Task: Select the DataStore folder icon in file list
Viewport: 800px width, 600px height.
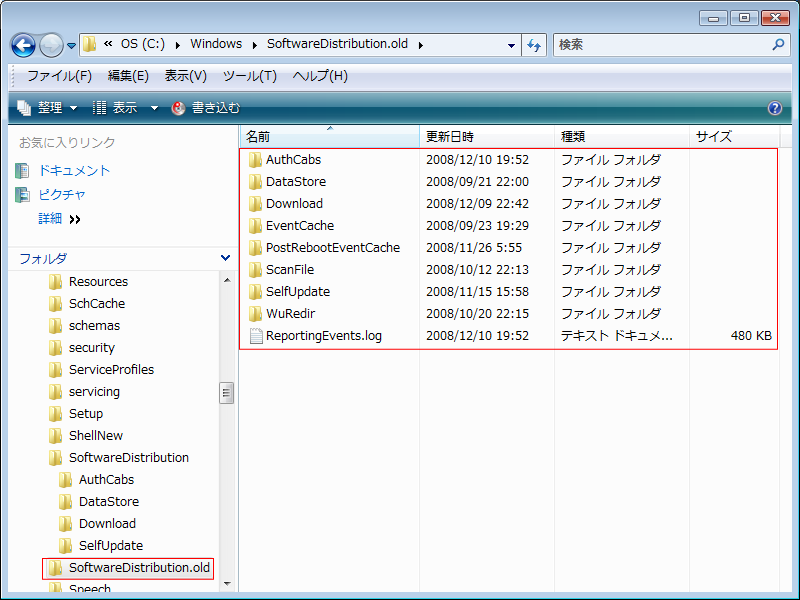Action: pyautogui.click(x=255, y=182)
